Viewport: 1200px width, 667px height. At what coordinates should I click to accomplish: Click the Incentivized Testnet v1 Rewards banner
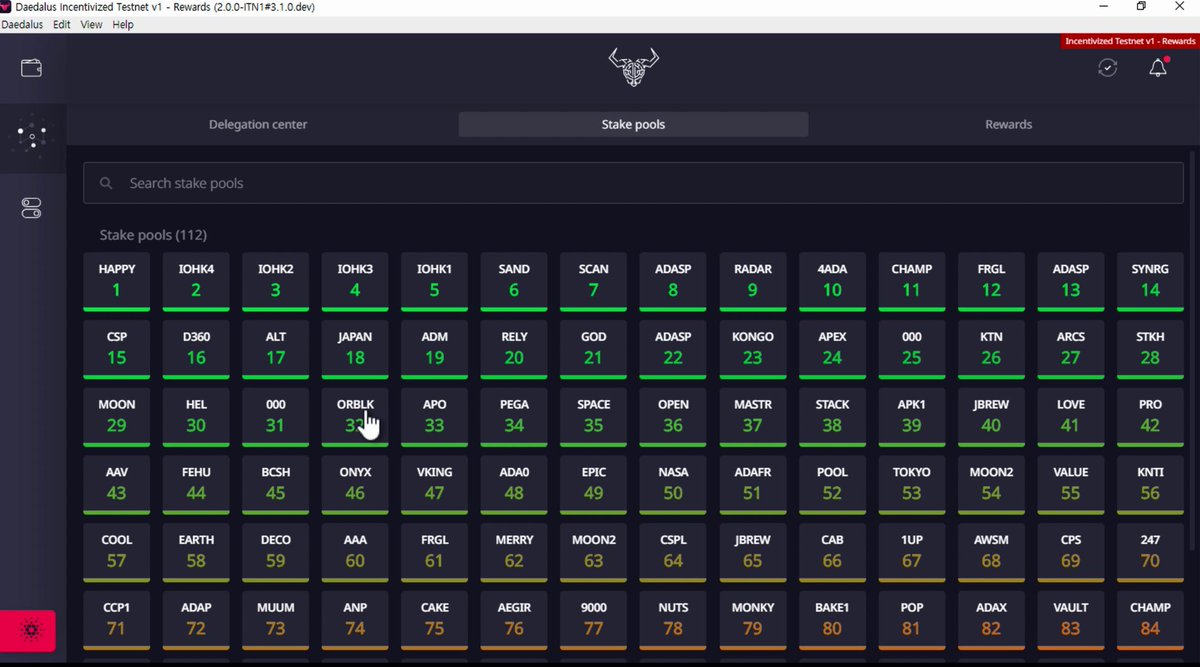pyautogui.click(x=1129, y=41)
